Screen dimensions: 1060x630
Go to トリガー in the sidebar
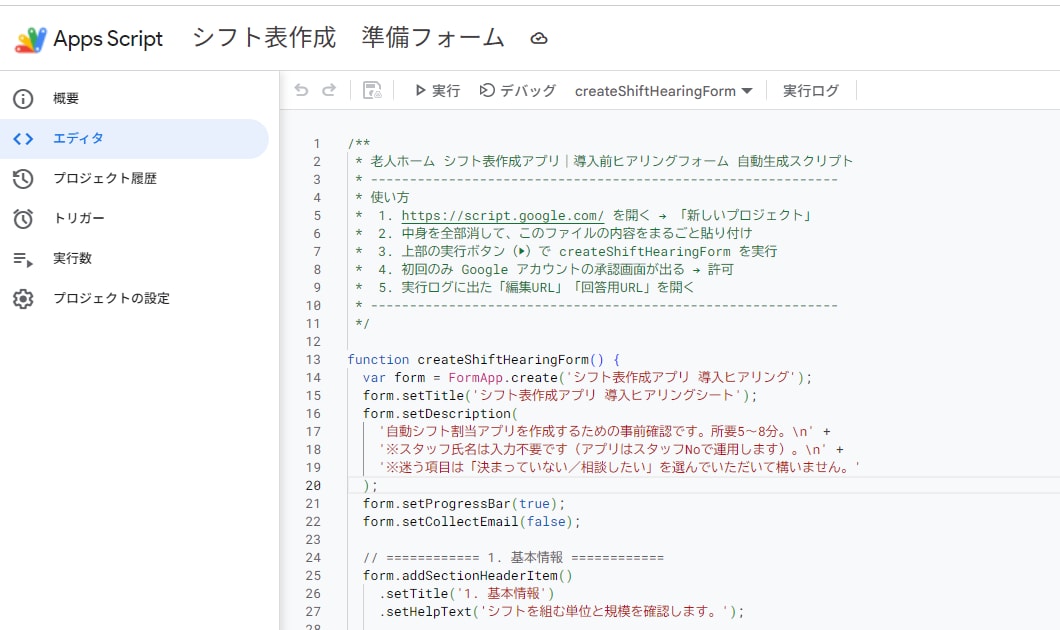79,218
